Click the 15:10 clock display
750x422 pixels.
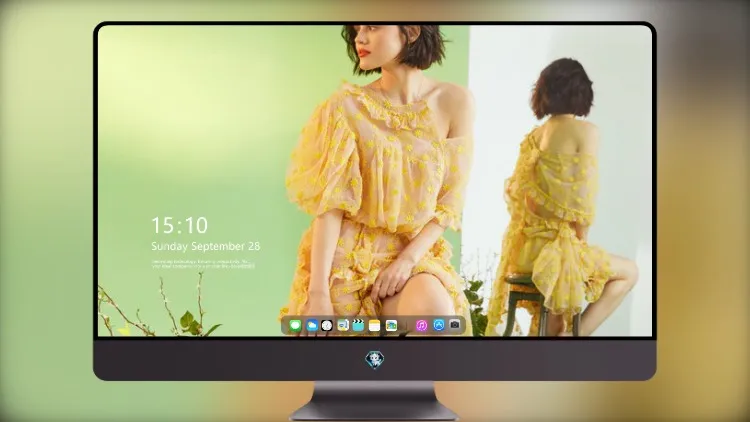coord(179,225)
